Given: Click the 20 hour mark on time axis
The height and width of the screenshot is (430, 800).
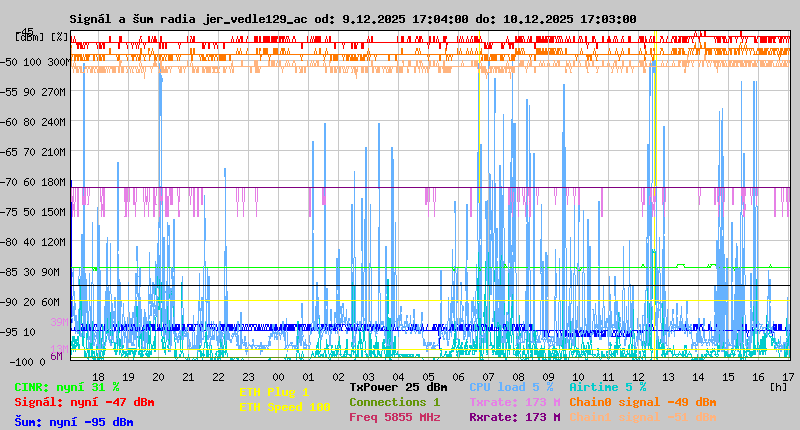Looking at the screenshot, I should point(159,376).
